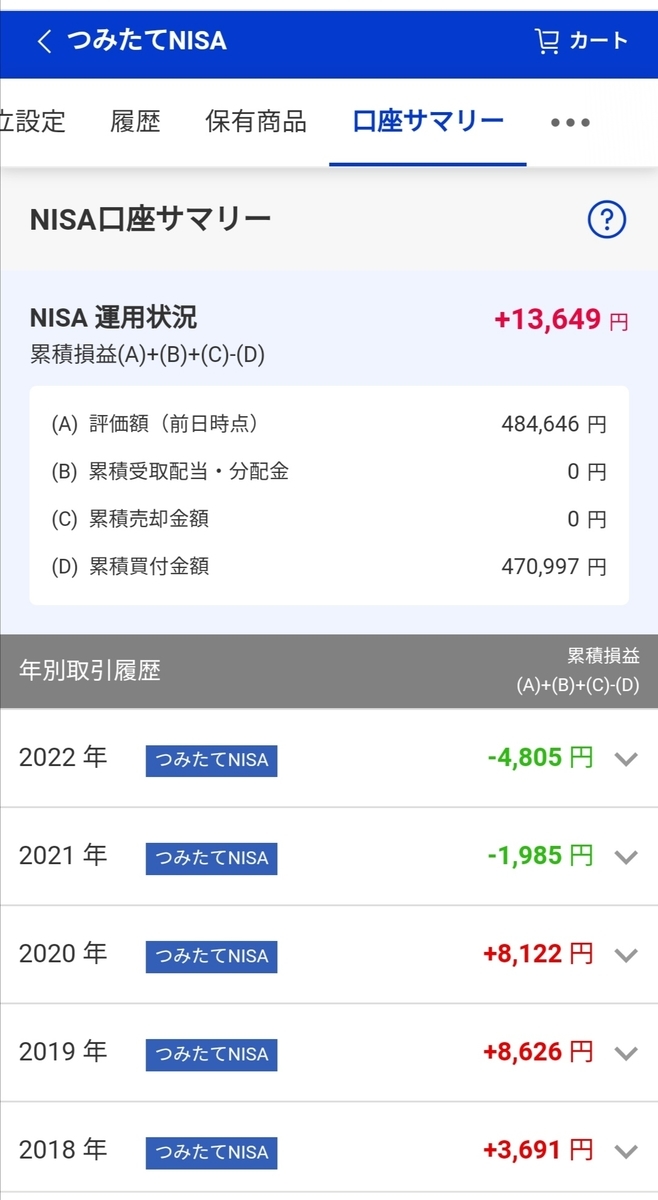Open the cart icon
The image size is (658, 1200).
547,41
